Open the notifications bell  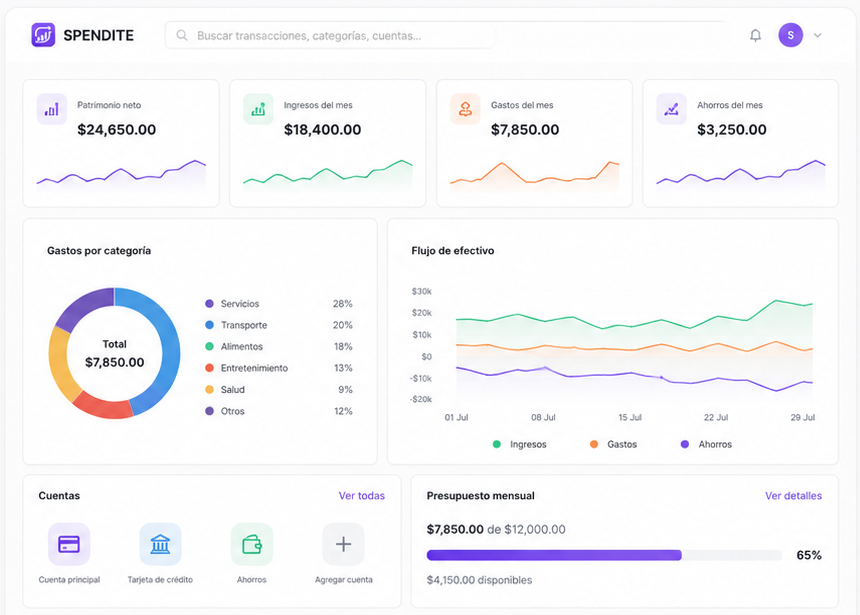click(x=755, y=36)
